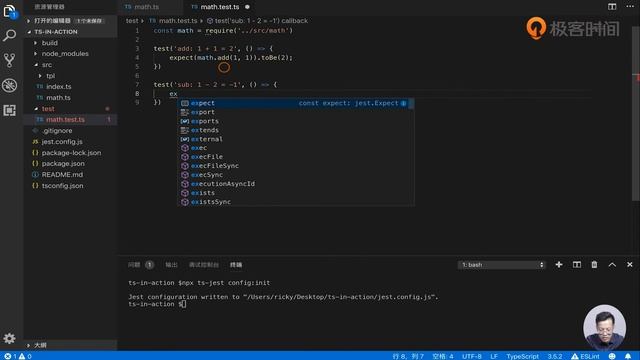Image resolution: width=640 pixels, height=360 pixels.
Task: Open notifications bell in status bar
Action: 628,356
